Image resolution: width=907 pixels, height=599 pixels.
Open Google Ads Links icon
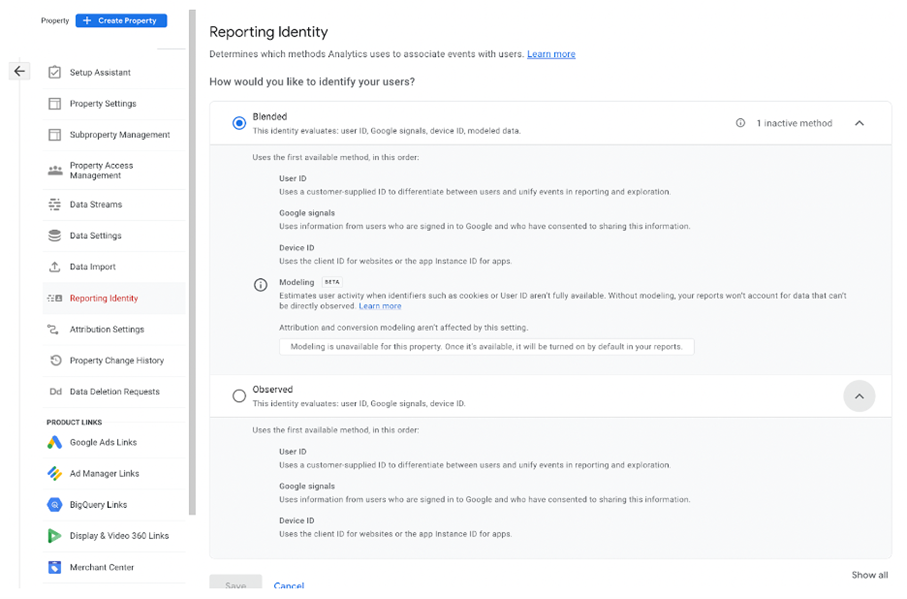(54, 442)
